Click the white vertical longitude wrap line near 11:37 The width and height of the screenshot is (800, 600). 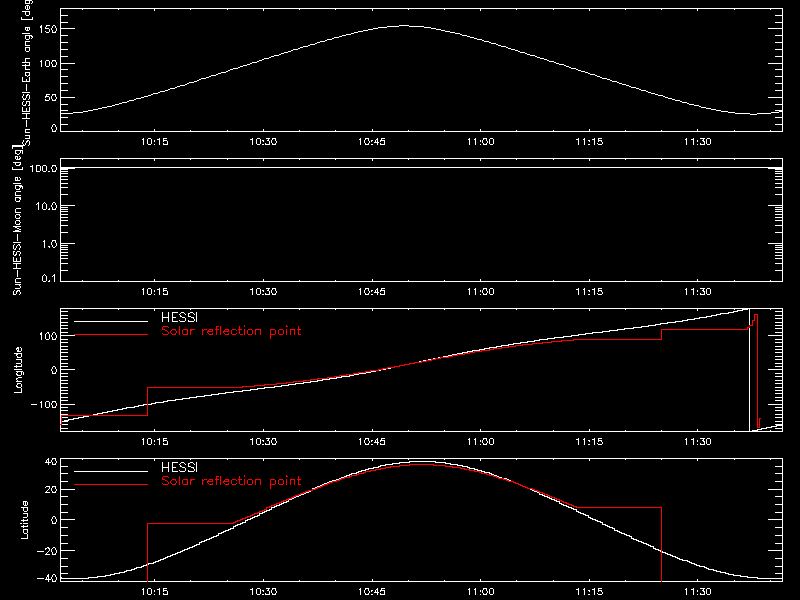click(749, 370)
